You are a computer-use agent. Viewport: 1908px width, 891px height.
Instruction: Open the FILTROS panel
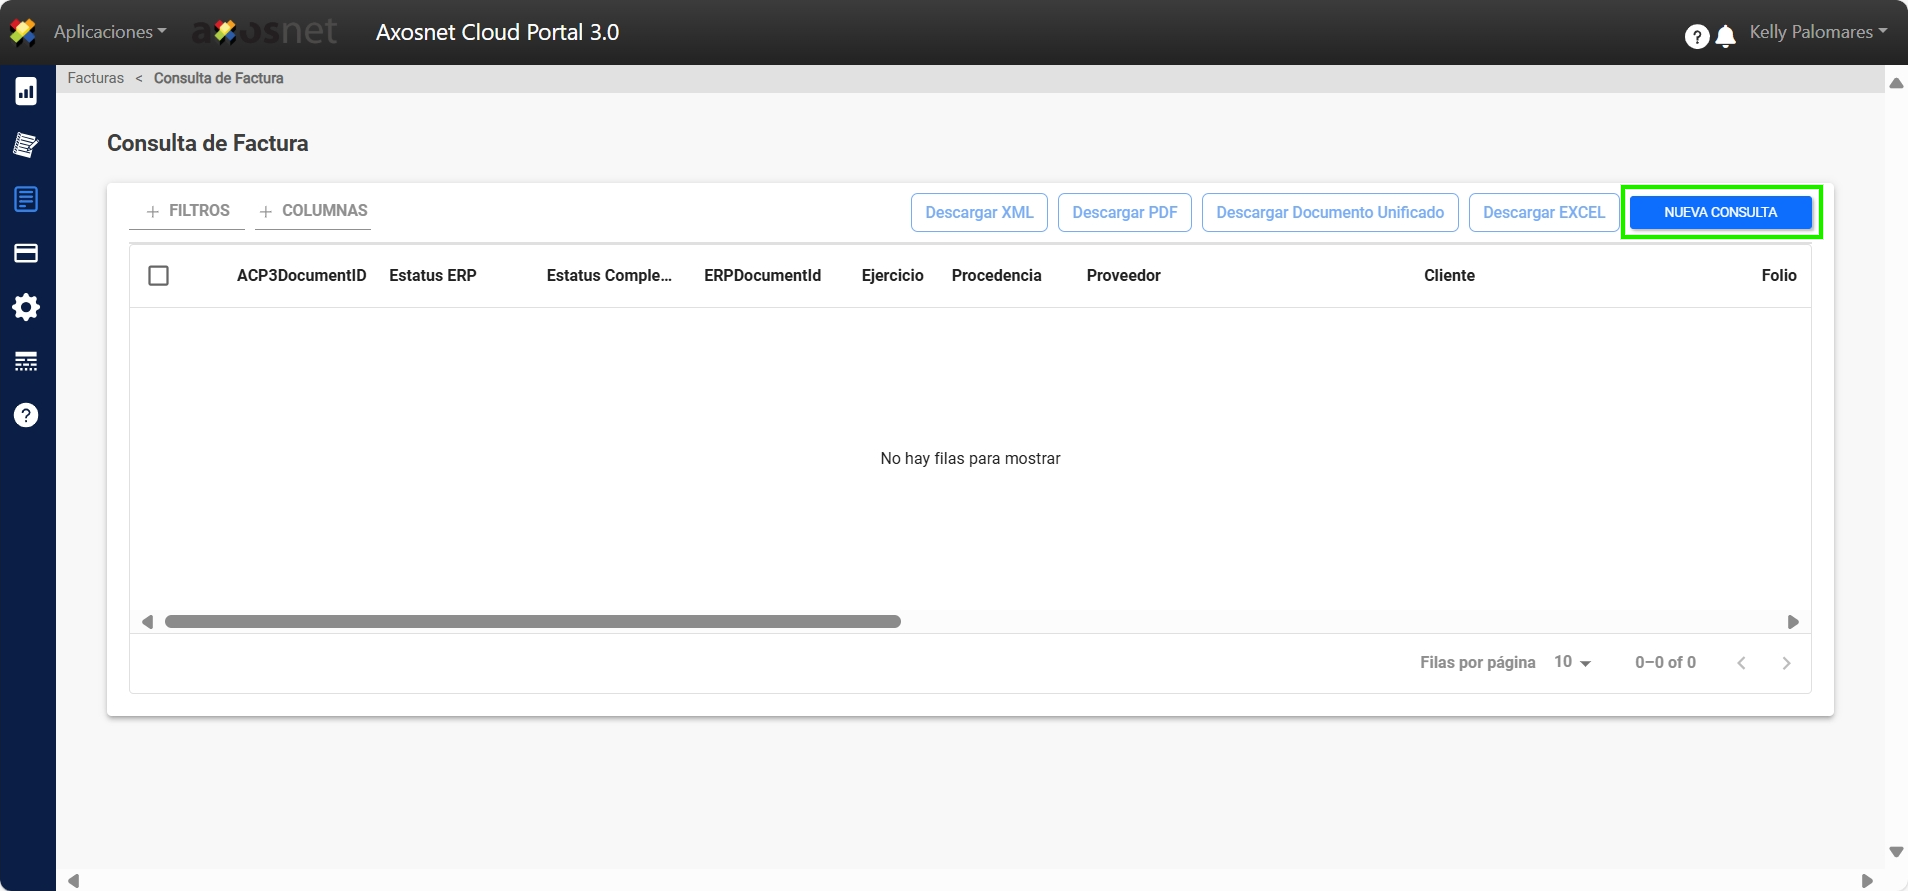coord(188,211)
